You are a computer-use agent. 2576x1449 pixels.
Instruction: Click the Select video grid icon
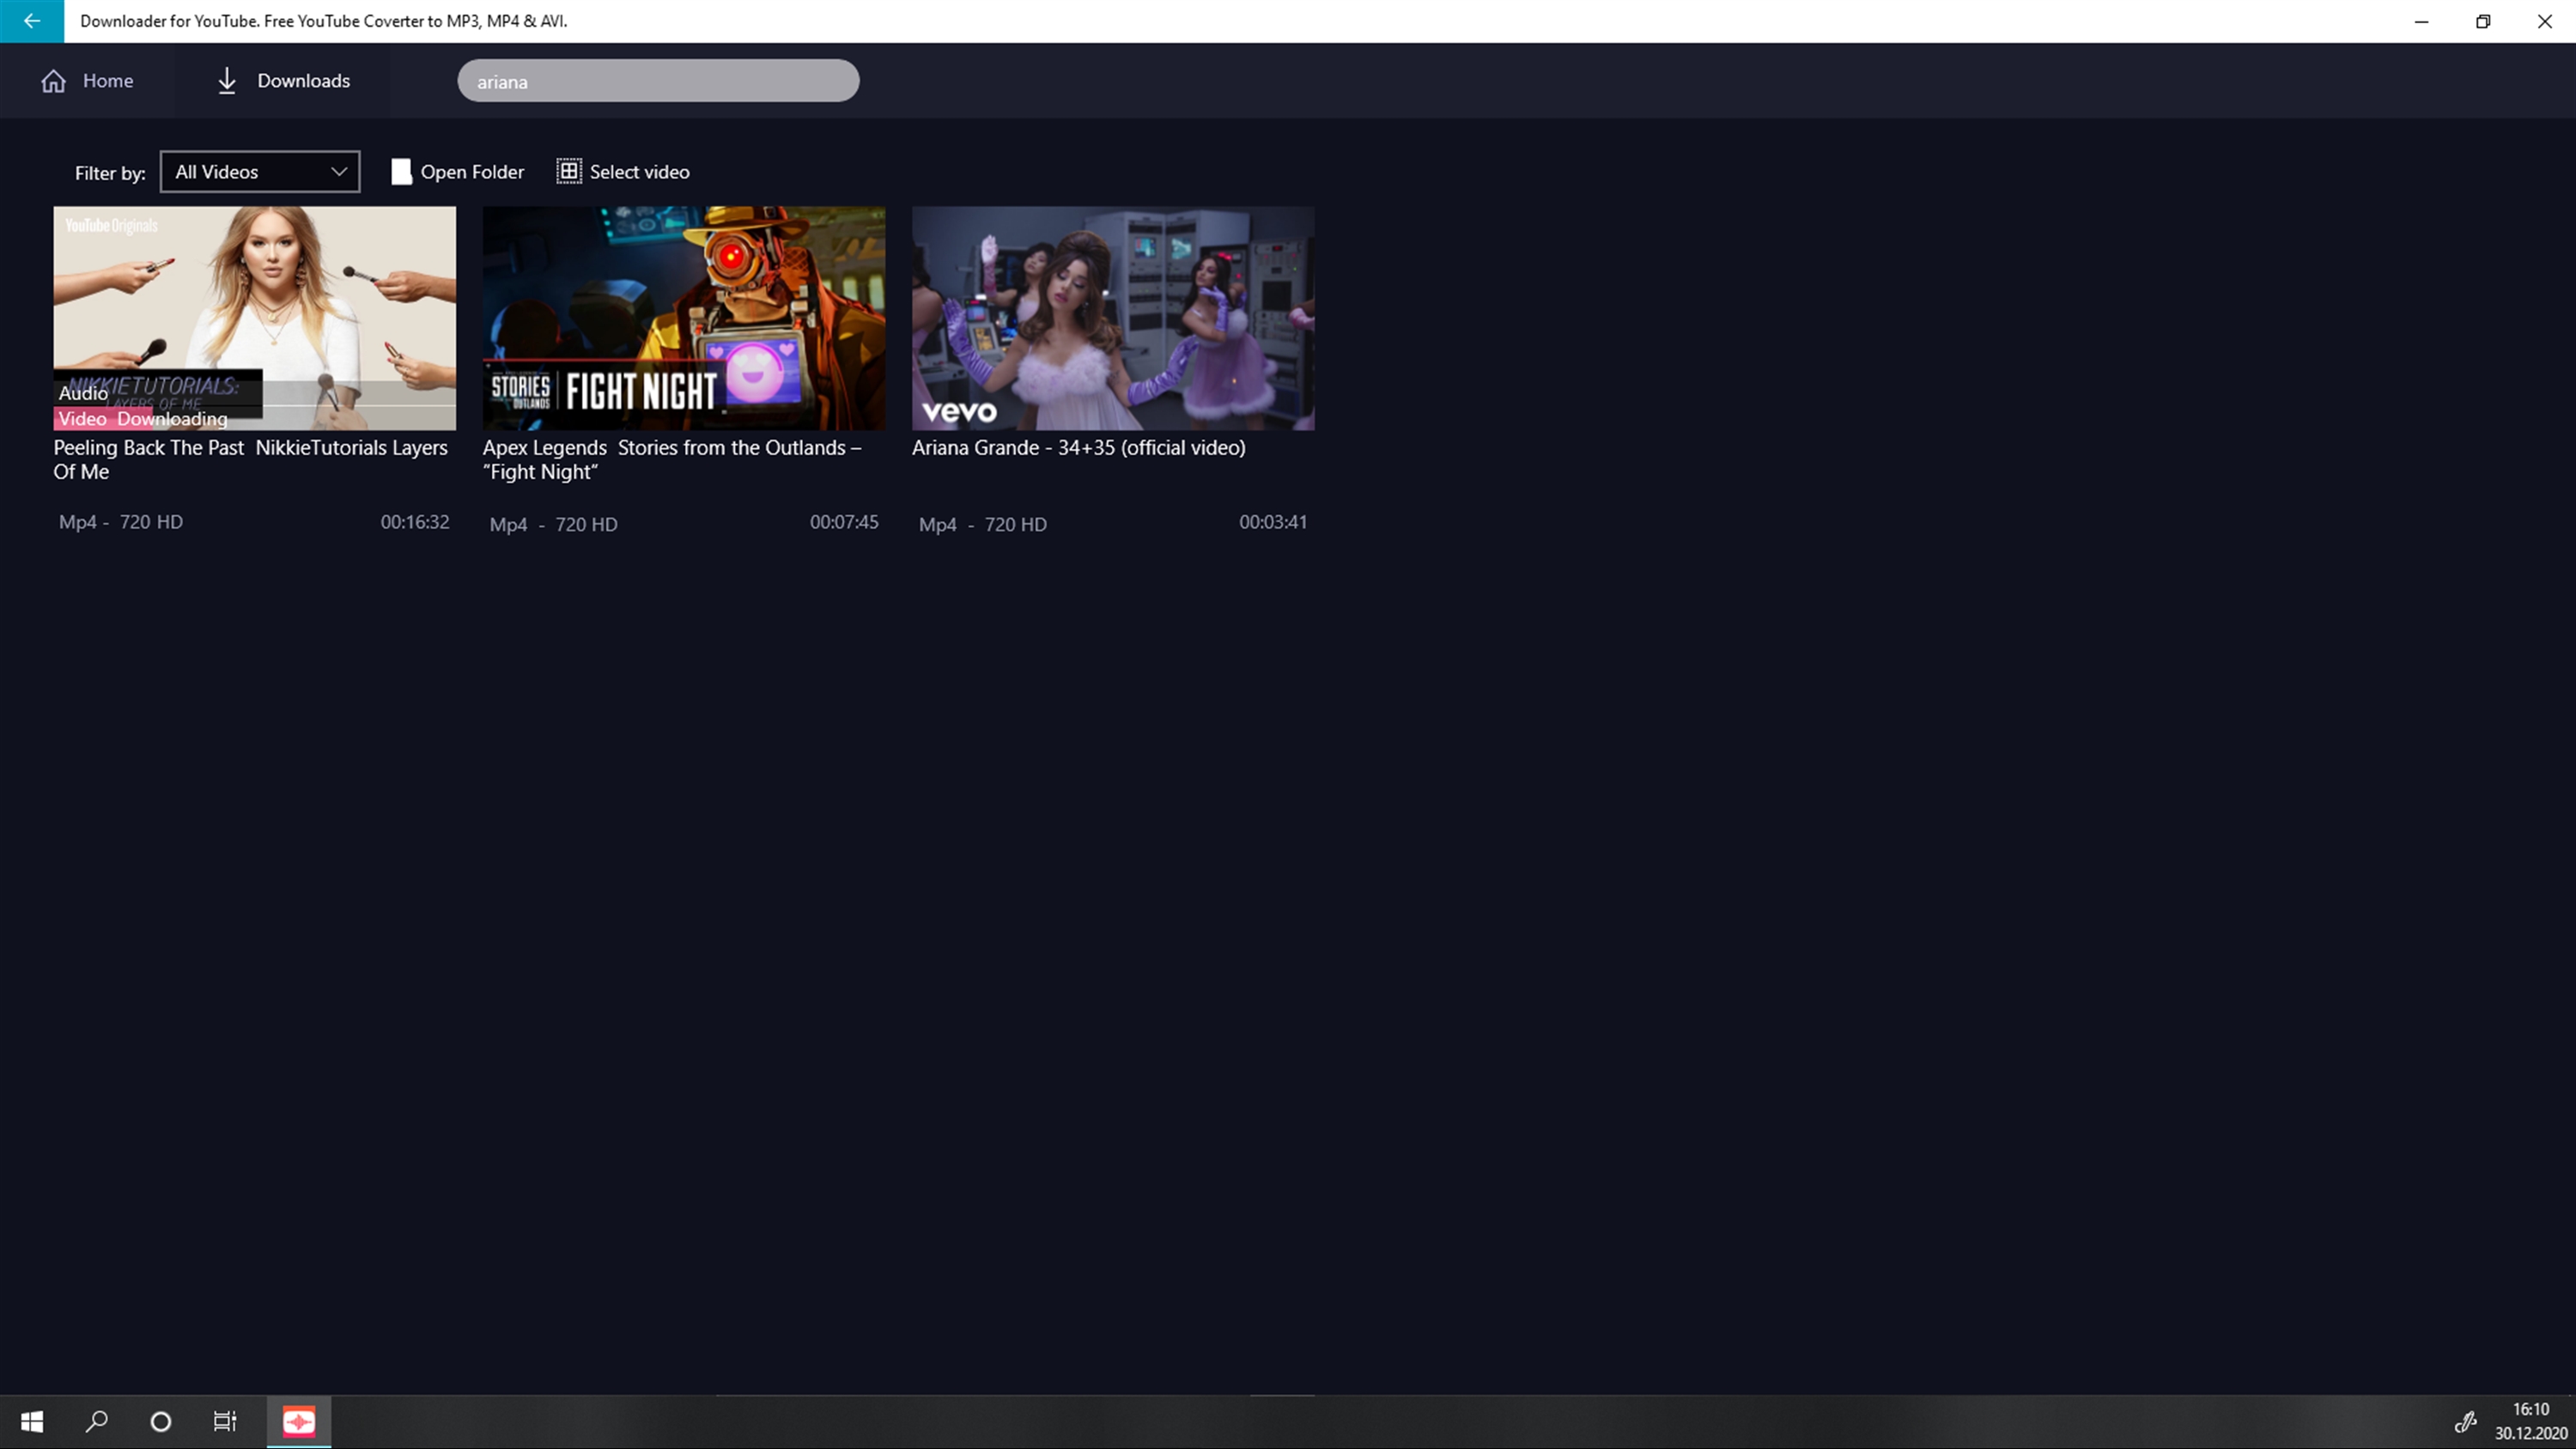568,172
